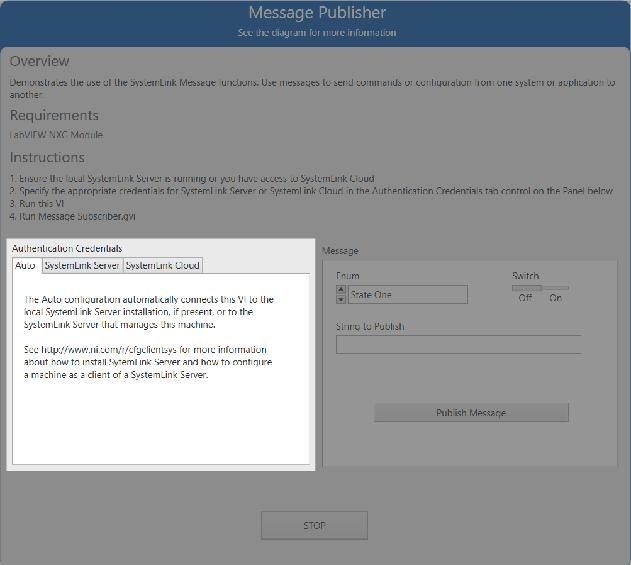Open the Enum 'State One' selector

(x=407, y=295)
